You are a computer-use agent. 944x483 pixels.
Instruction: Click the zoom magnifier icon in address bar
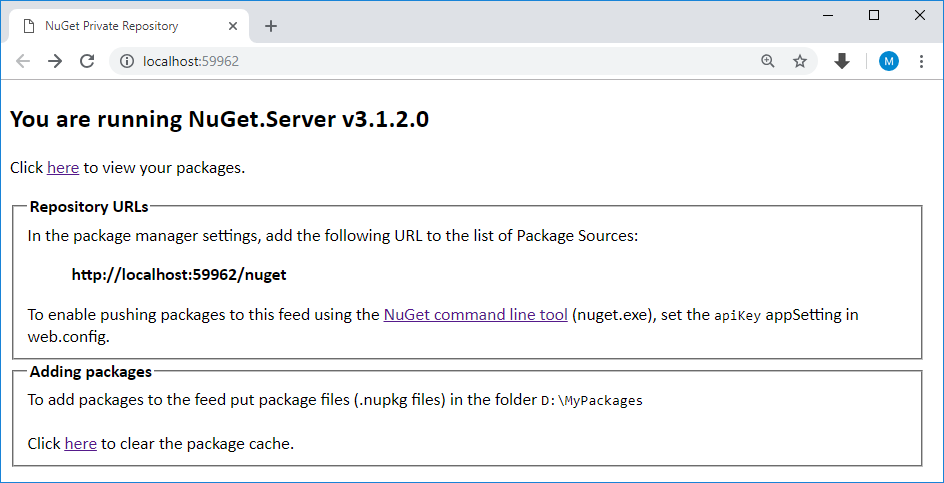[768, 61]
